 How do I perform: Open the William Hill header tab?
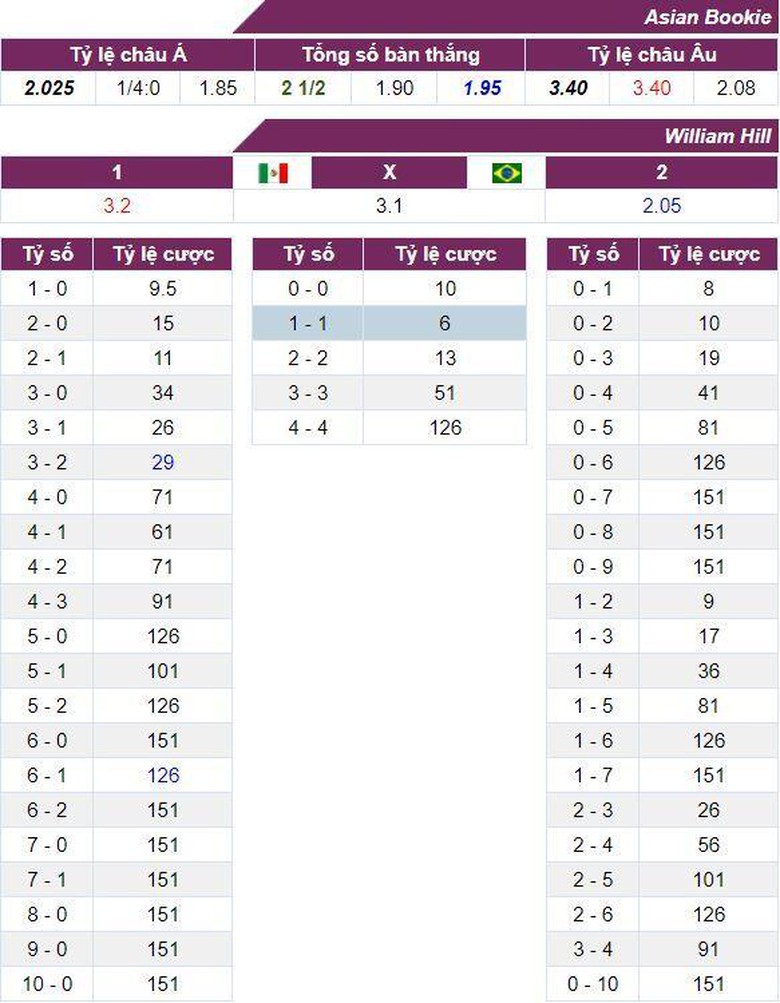pyautogui.click(x=717, y=136)
